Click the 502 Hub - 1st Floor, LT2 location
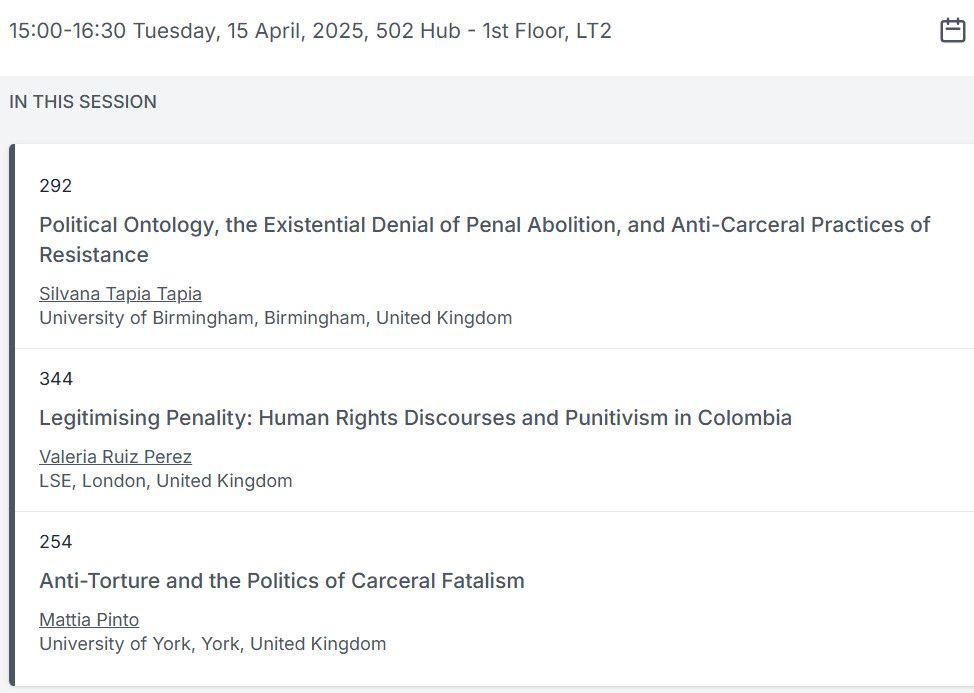The image size is (974, 693). (493, 30)
